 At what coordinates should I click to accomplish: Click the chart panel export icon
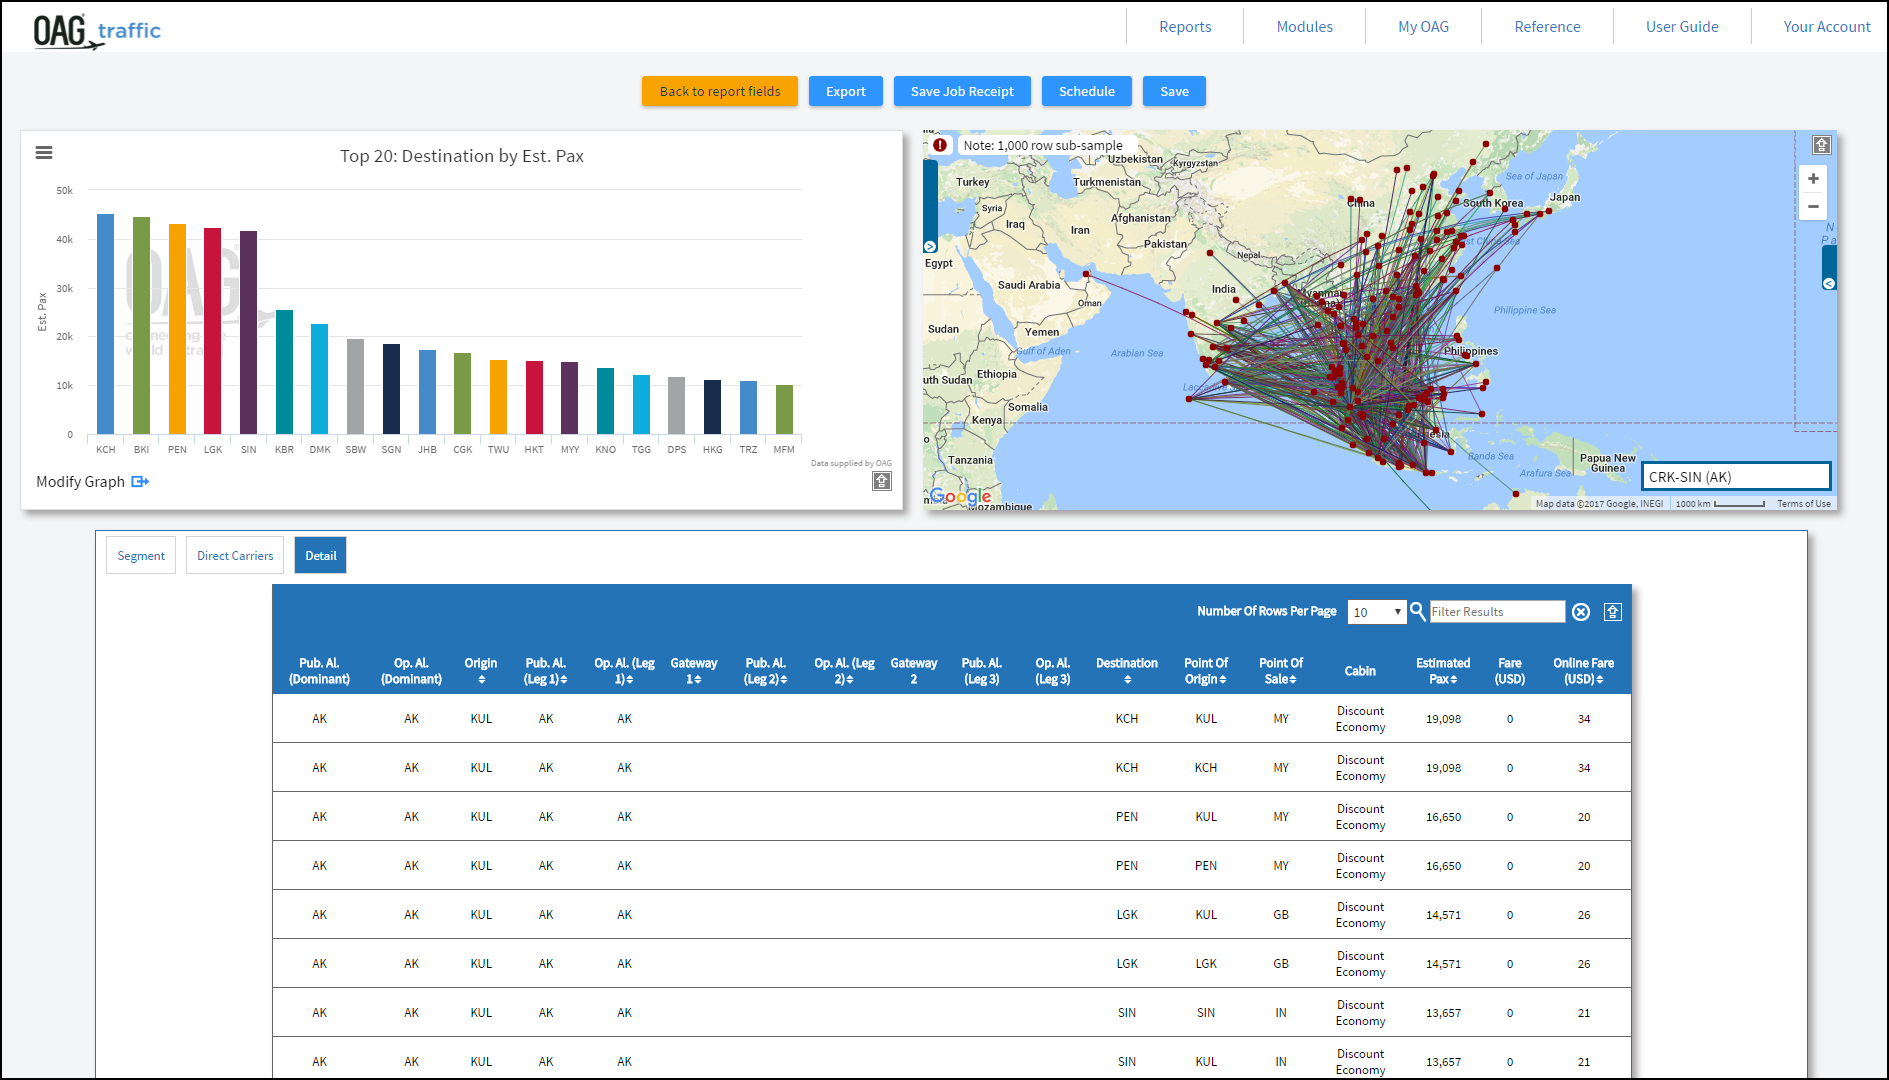pyautogui.click(x=881, y=482)
